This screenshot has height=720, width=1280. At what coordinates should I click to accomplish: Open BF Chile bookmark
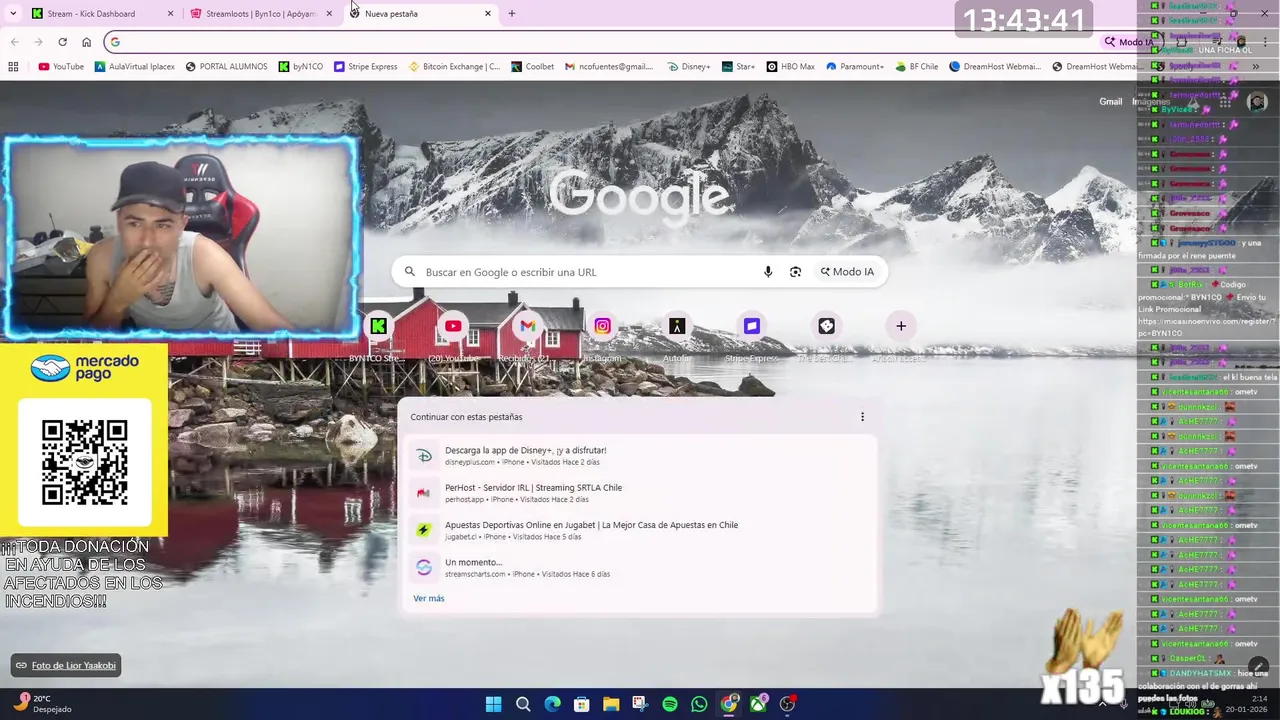pos(916,67)
